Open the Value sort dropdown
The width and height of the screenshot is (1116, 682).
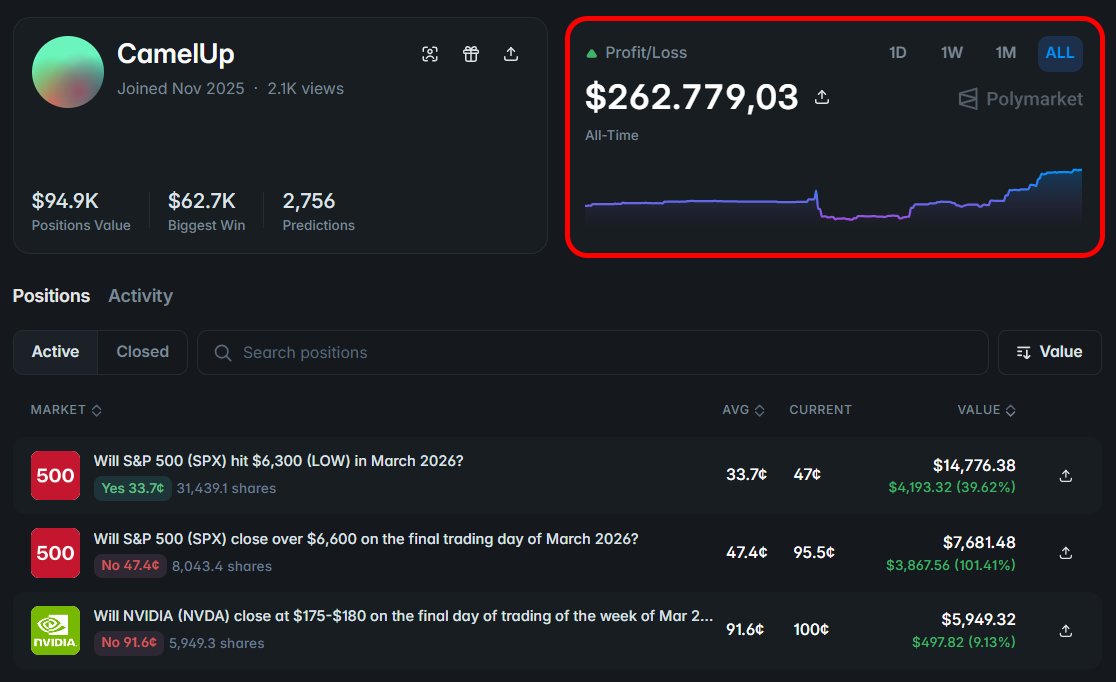click(1050, 352)
